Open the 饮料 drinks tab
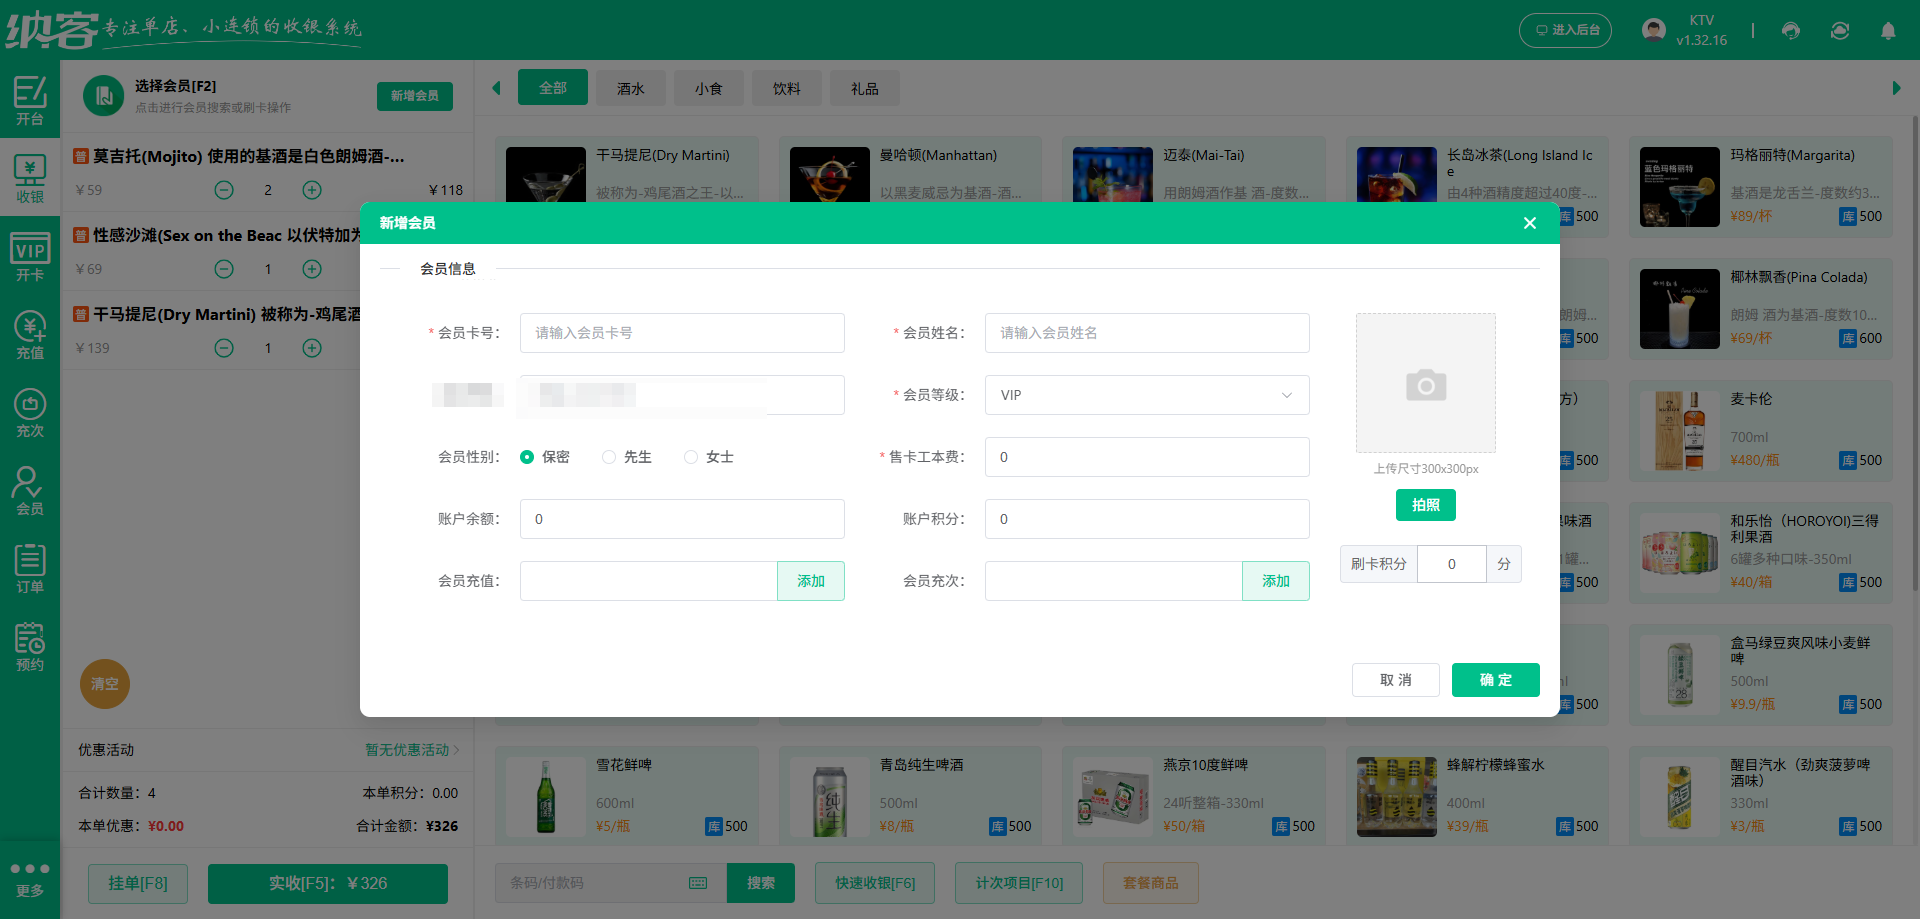Screen dimensions: 1920x919 [786, 88]
